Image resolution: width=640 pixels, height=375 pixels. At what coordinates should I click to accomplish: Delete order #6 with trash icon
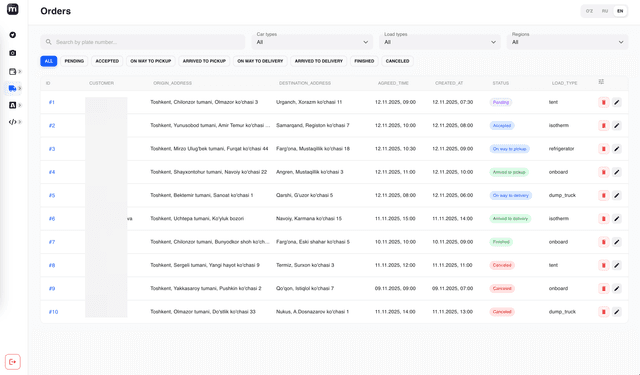tap(604, 219)
